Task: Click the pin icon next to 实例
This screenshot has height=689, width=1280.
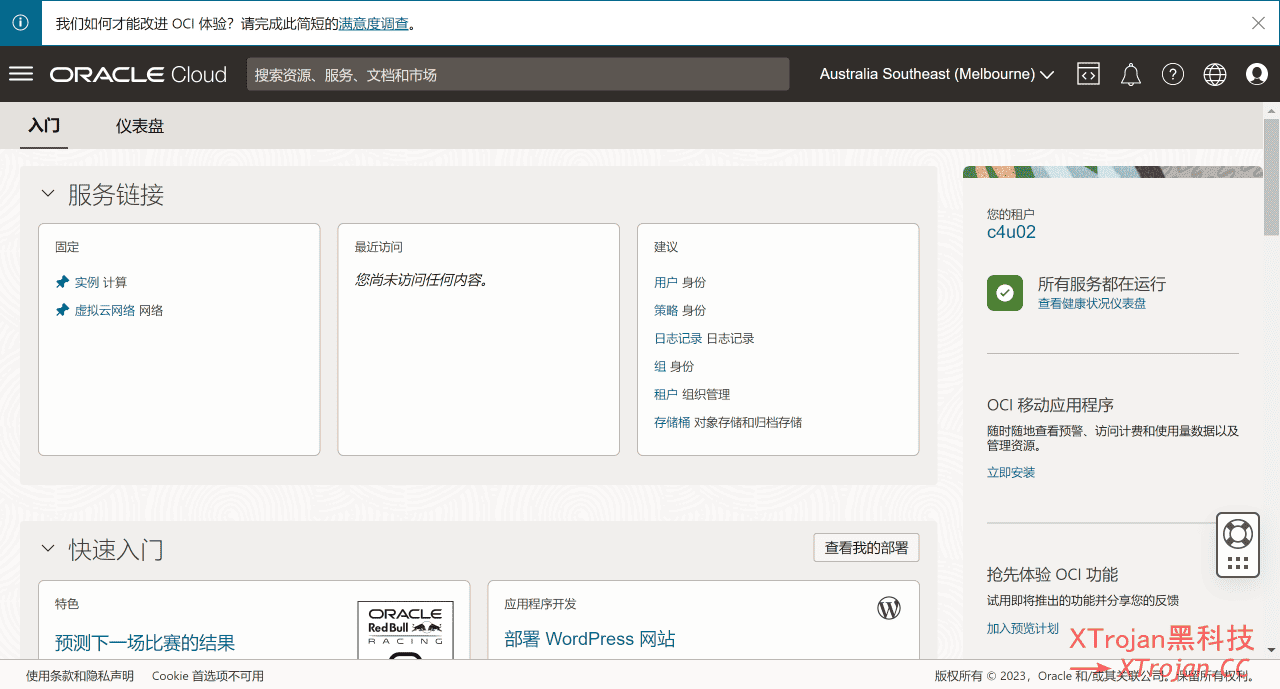Action: (x=62, y=282)
